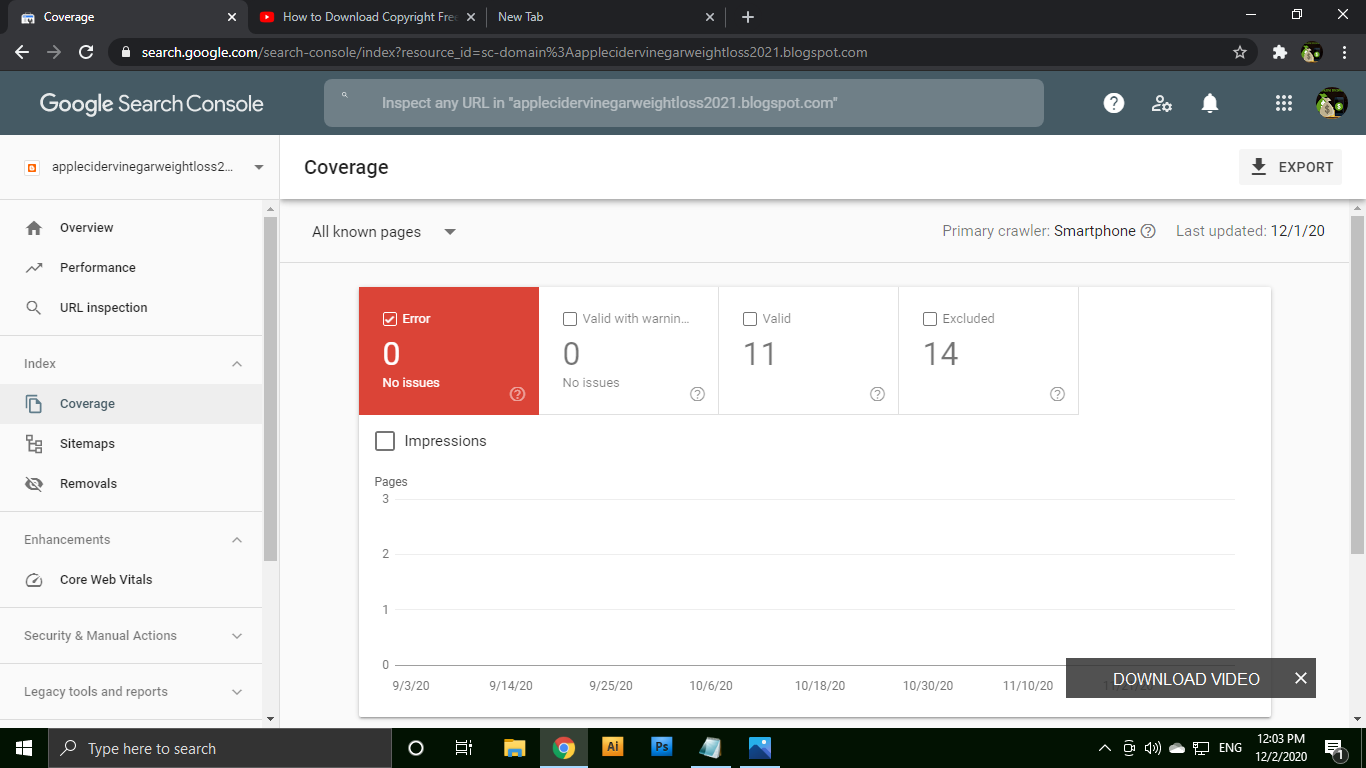Viewport: 1366px width, 768px height.
Task: Open the Search Console help icon
Action: click(x=1113, y=102)
